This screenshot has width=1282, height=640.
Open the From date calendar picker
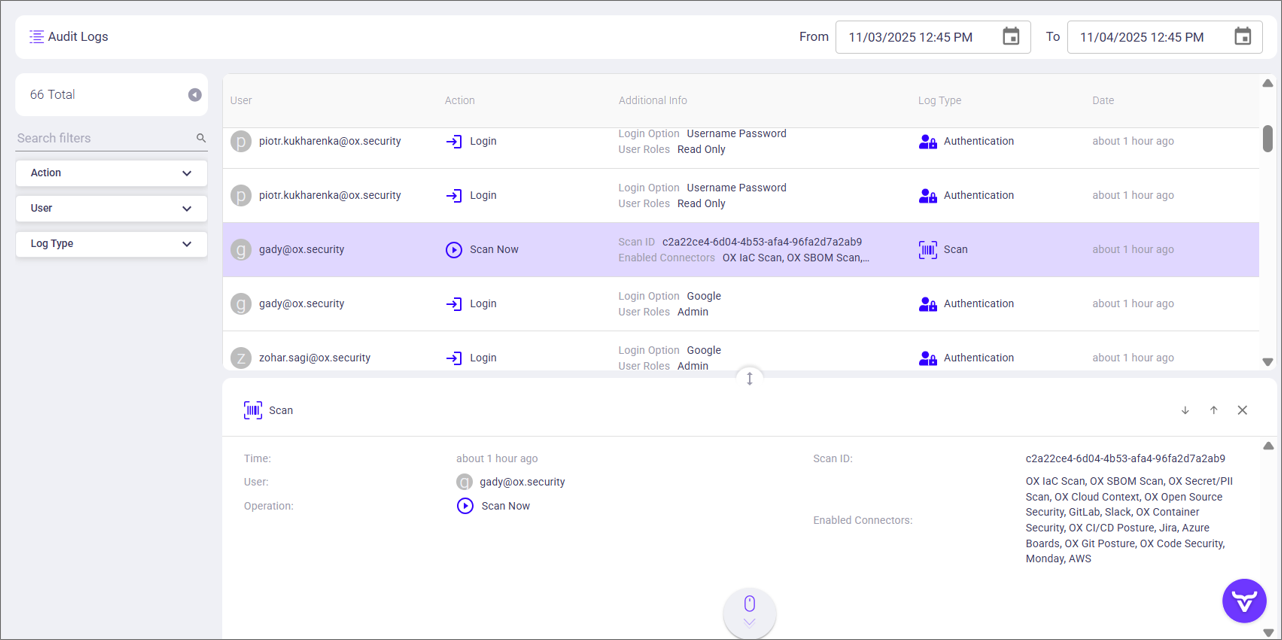pos(1011,37)
